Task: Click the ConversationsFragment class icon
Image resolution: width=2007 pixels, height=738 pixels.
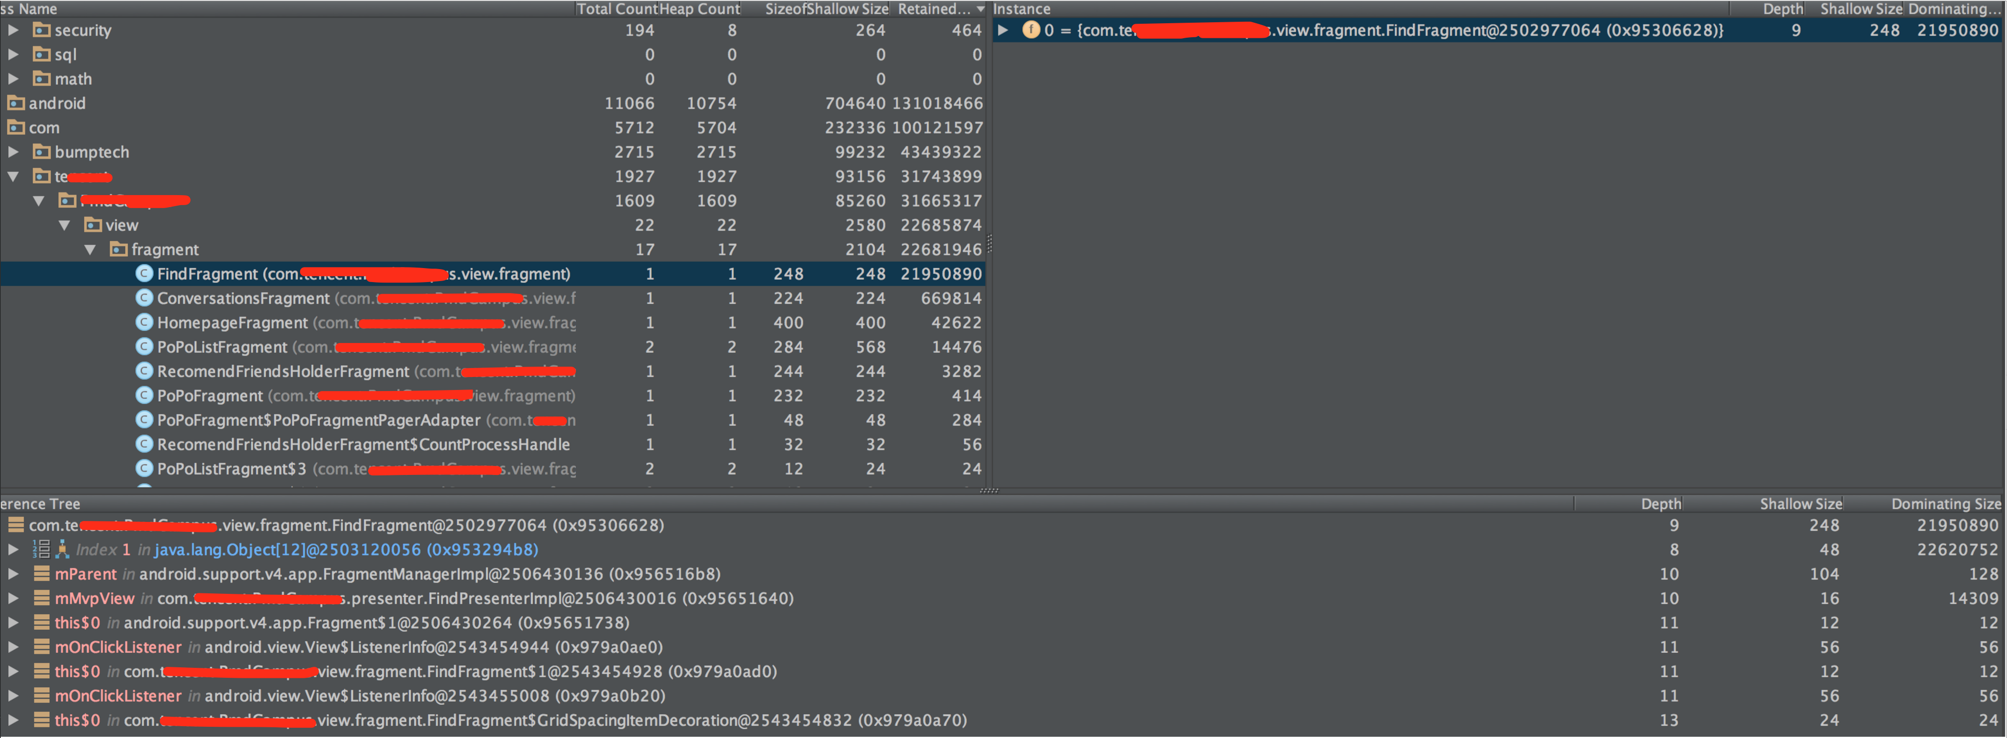Action: coord(144,298)
